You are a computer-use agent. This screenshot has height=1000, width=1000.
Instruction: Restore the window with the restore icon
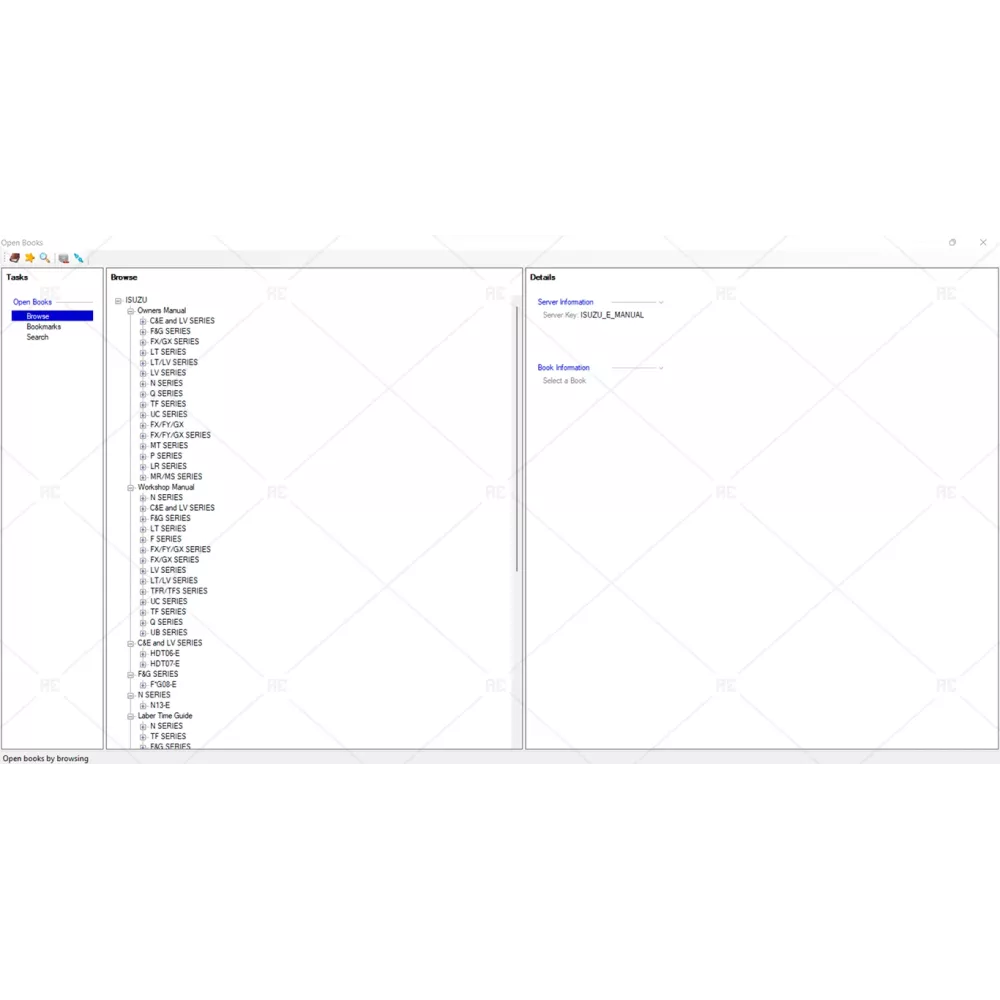click(x=952, y=242)
